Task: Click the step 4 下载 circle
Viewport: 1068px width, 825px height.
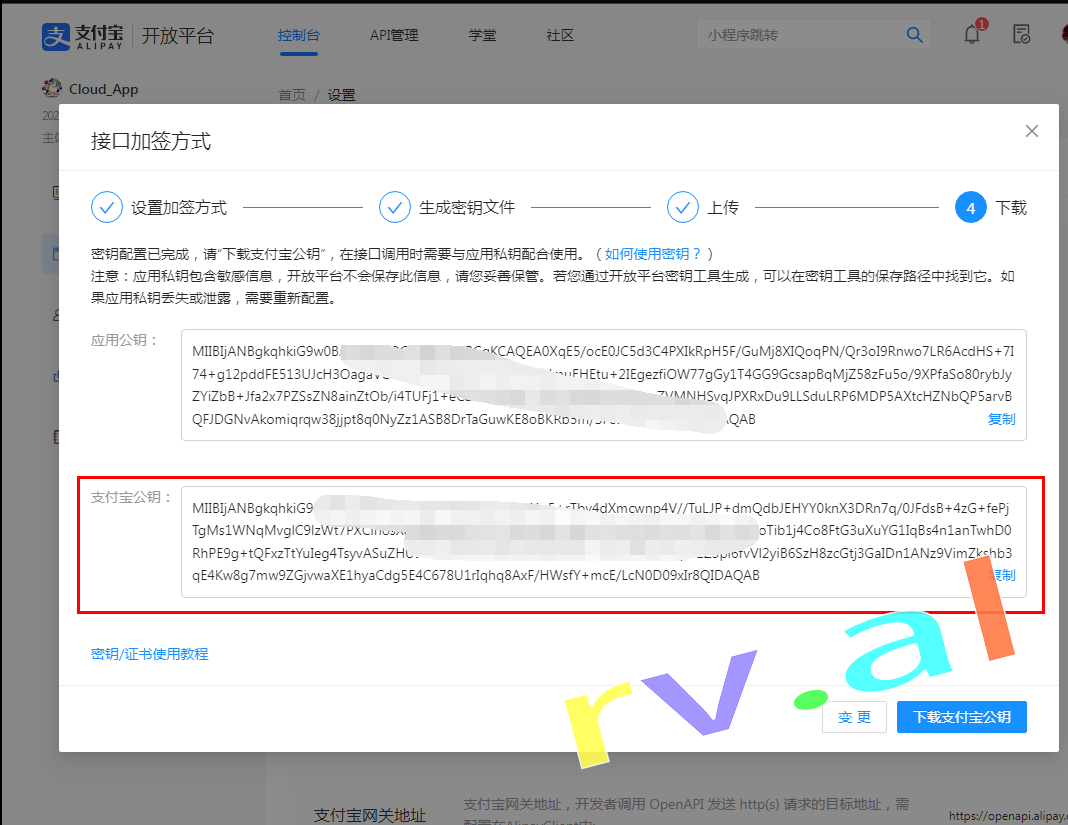Action: tap(971, 208)
